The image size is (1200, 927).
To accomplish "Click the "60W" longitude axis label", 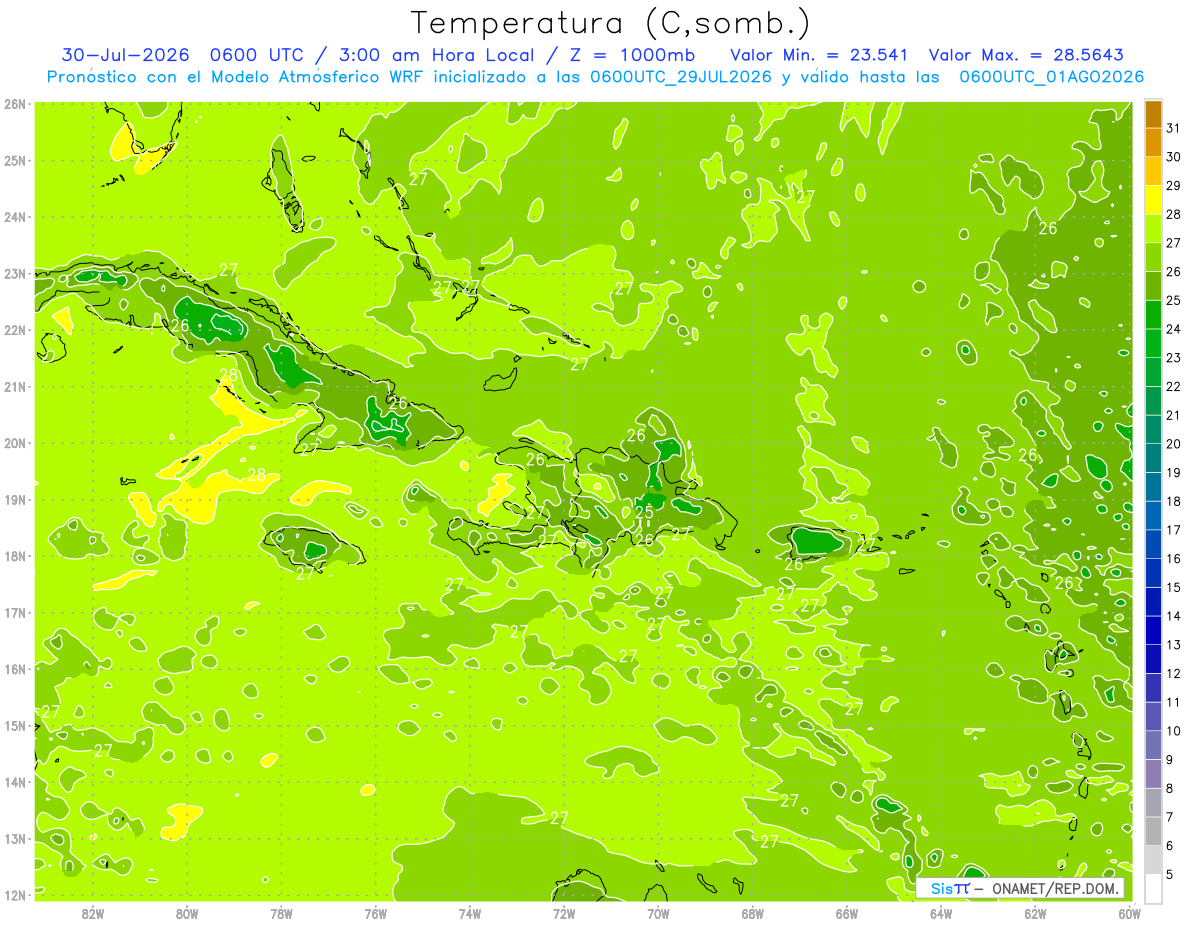I will pos(1129,914).
